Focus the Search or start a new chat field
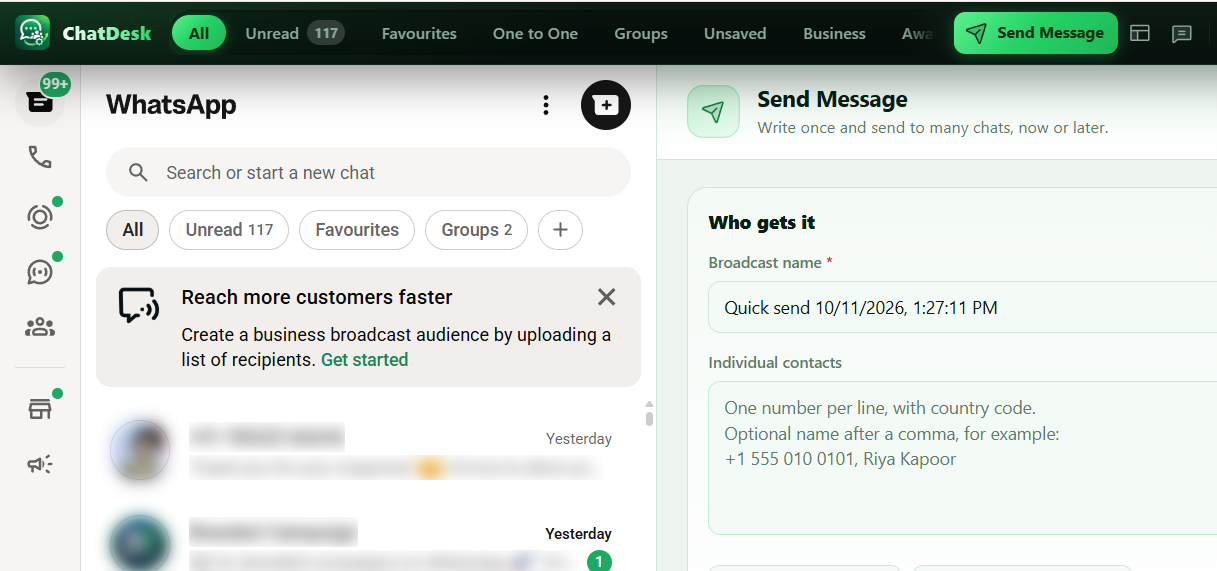The width and height of the screenshot is (1217, 571). pos(368,173)
